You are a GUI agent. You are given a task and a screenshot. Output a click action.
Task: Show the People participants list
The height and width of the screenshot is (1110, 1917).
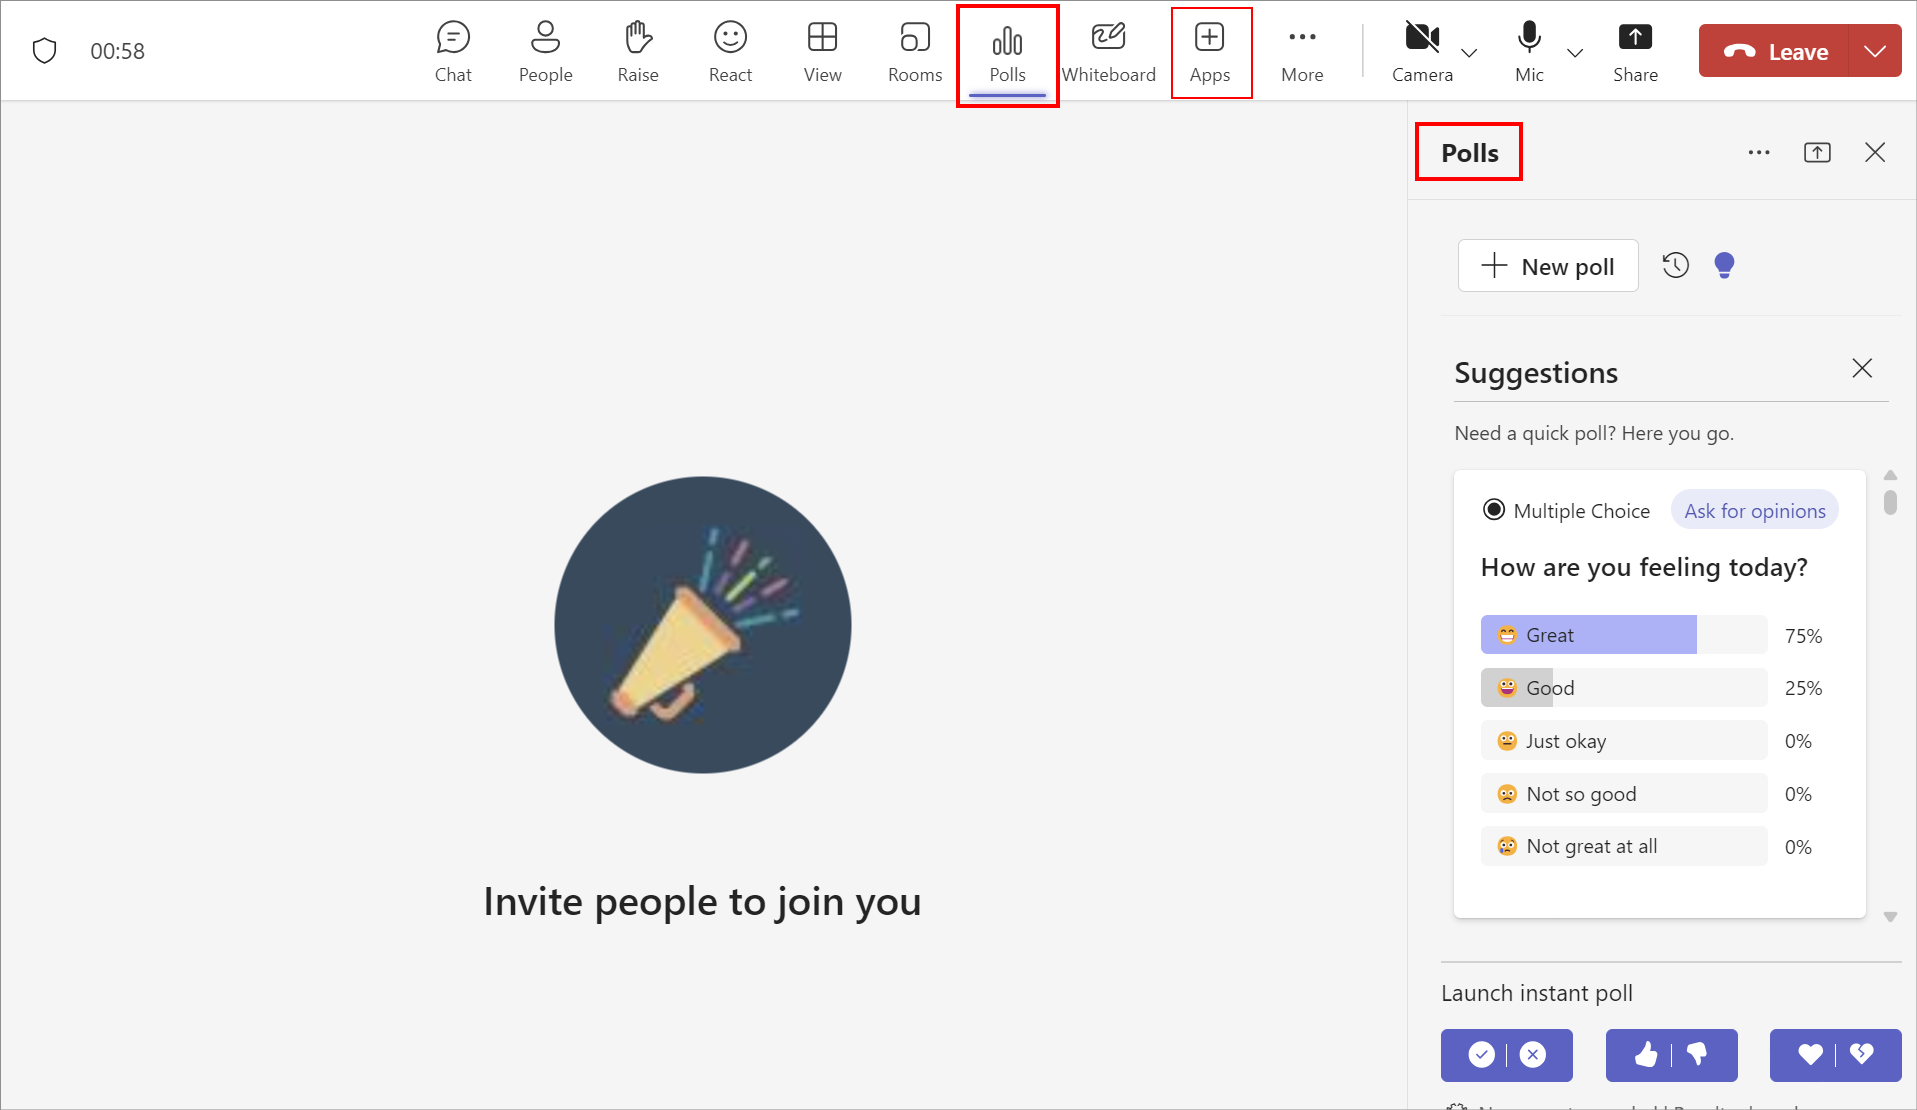tap(545, 52)
